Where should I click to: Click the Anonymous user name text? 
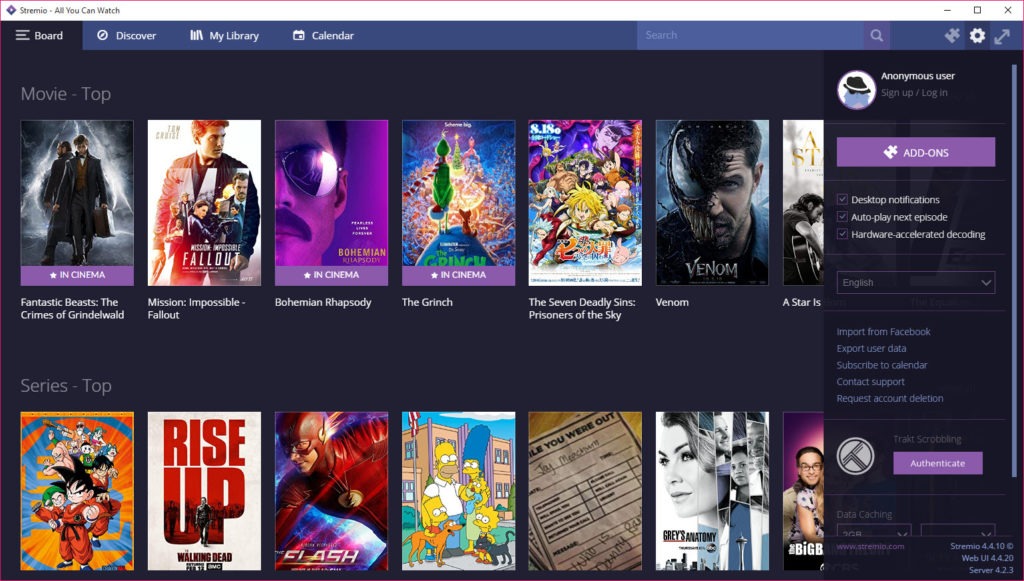(918, 76)
